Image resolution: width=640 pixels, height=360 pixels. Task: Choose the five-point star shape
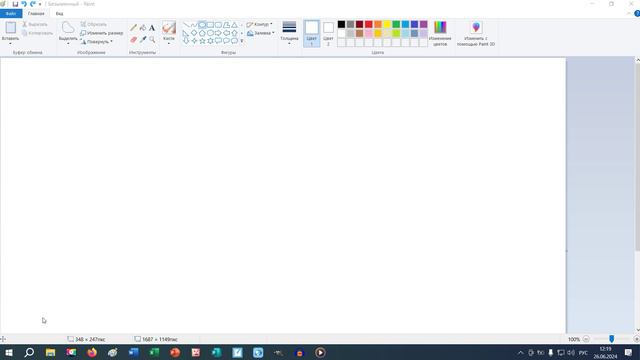coord(202,41)
